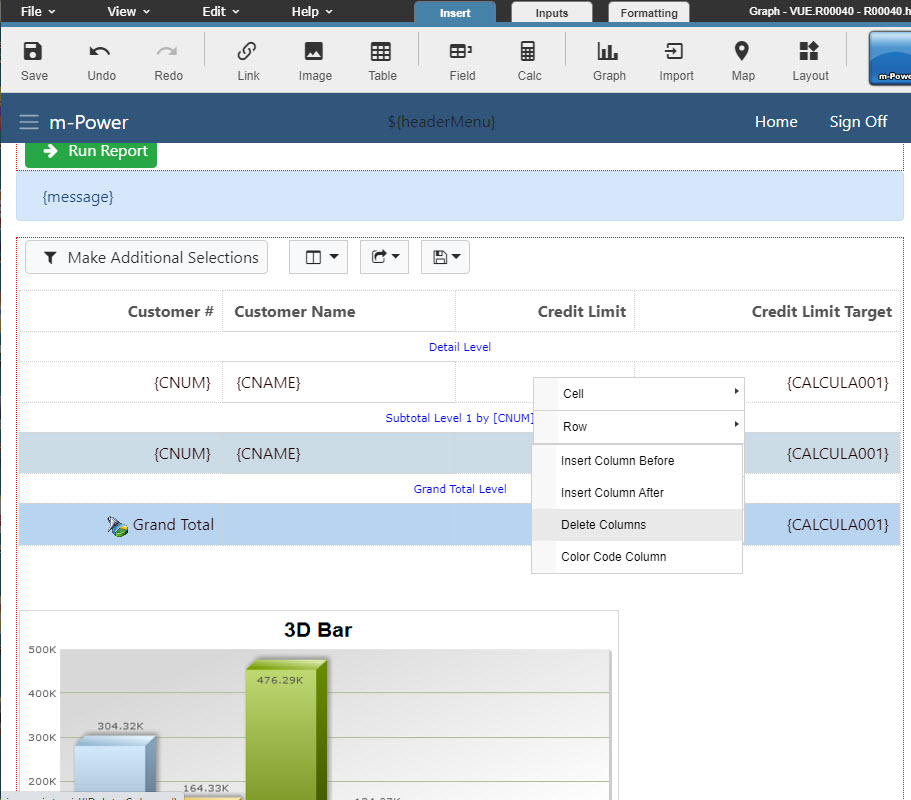The height and width of the screenshot is (800, 911).
Task: Click {CALCULA001} in the subtotal row
Action: 837,454
